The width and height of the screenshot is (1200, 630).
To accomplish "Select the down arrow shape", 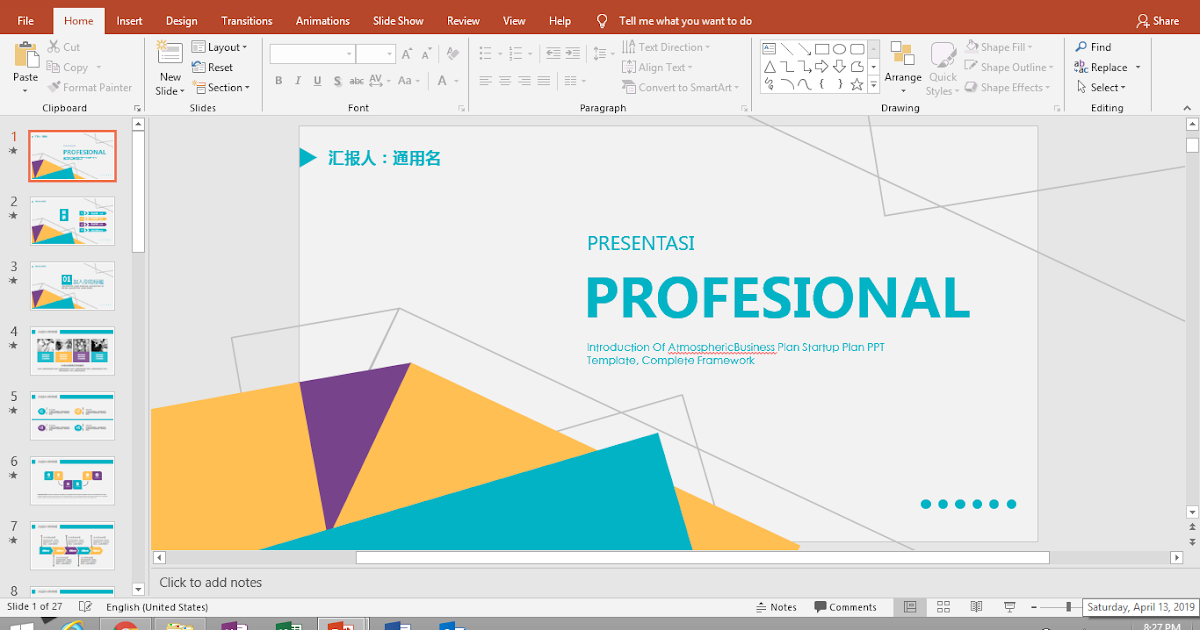I will click(839, 67).
